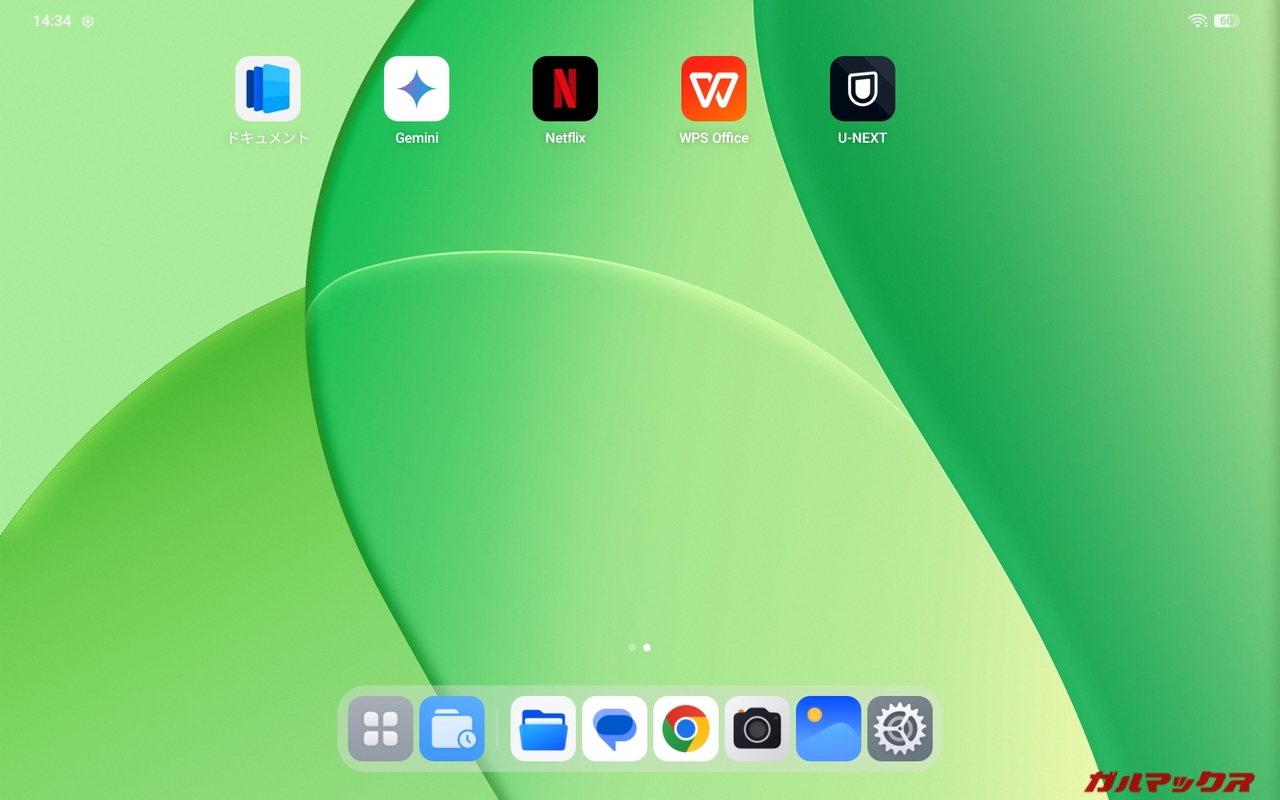Tap the battery level indicator
This screenshot has height=800, width=1280.
click(1226, 21)
